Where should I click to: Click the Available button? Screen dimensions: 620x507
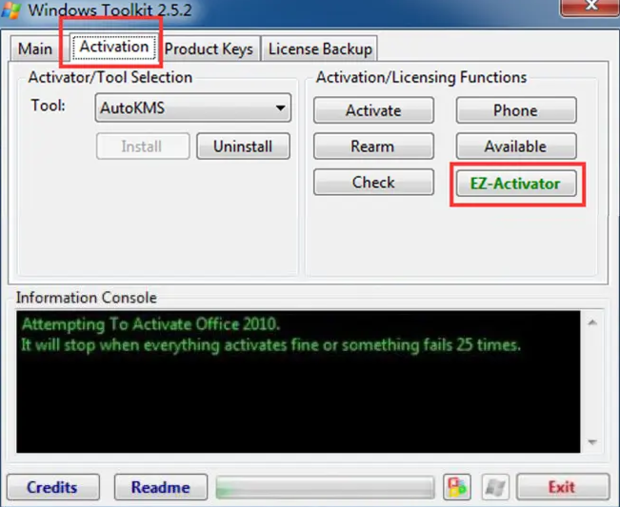click(x=516, y=146)
